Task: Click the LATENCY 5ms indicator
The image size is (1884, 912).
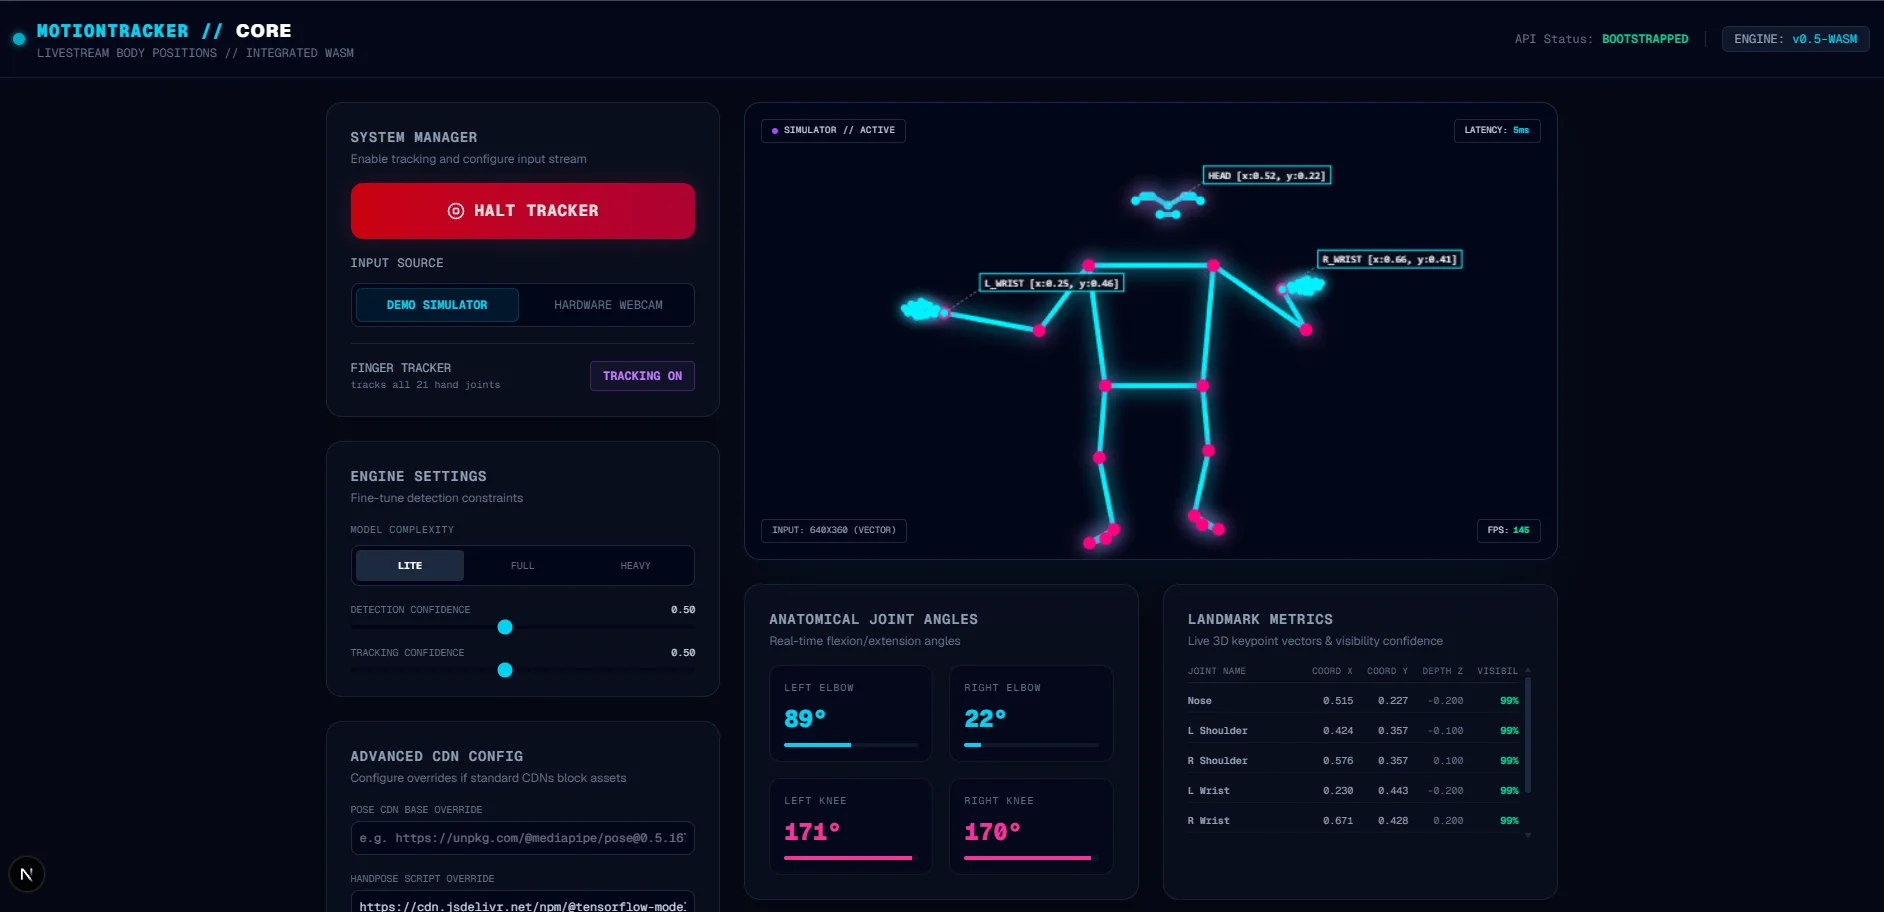Action: point(1496,130)
